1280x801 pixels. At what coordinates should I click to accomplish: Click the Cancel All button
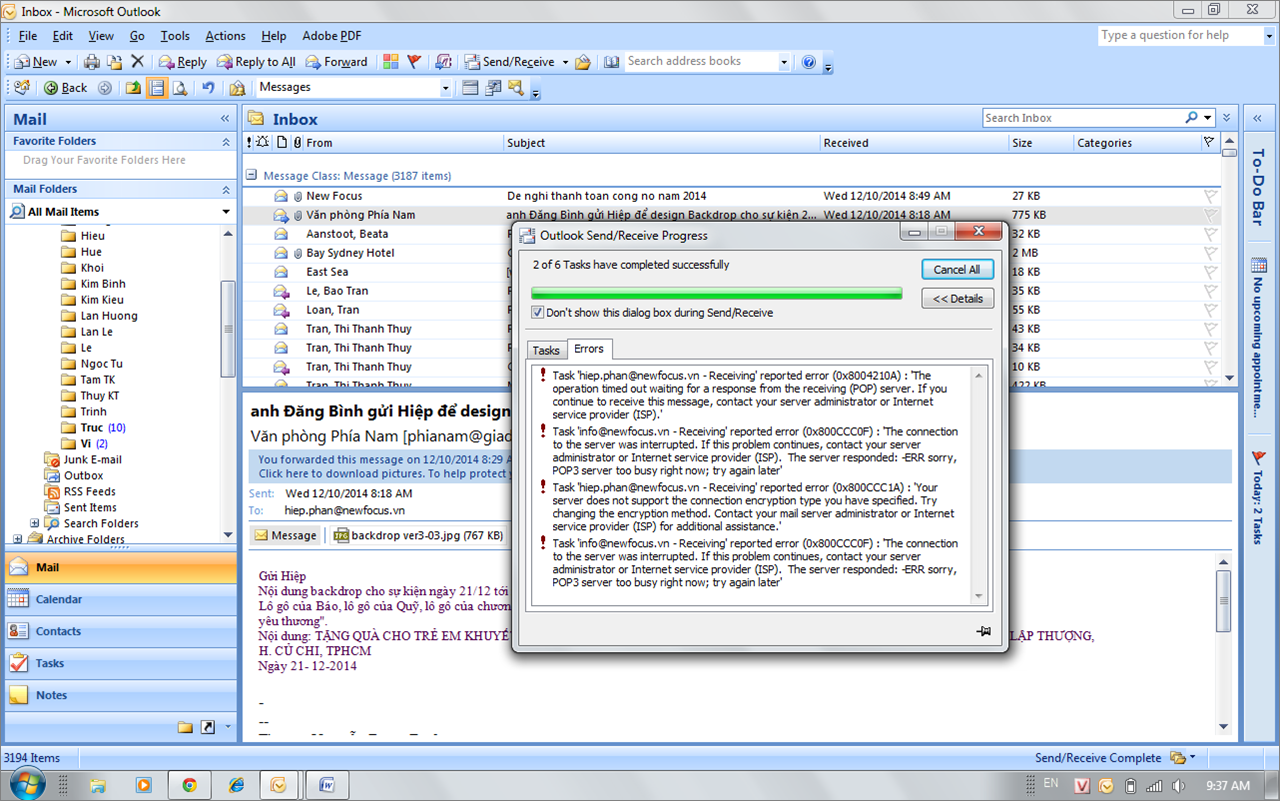tap(957, 270)
